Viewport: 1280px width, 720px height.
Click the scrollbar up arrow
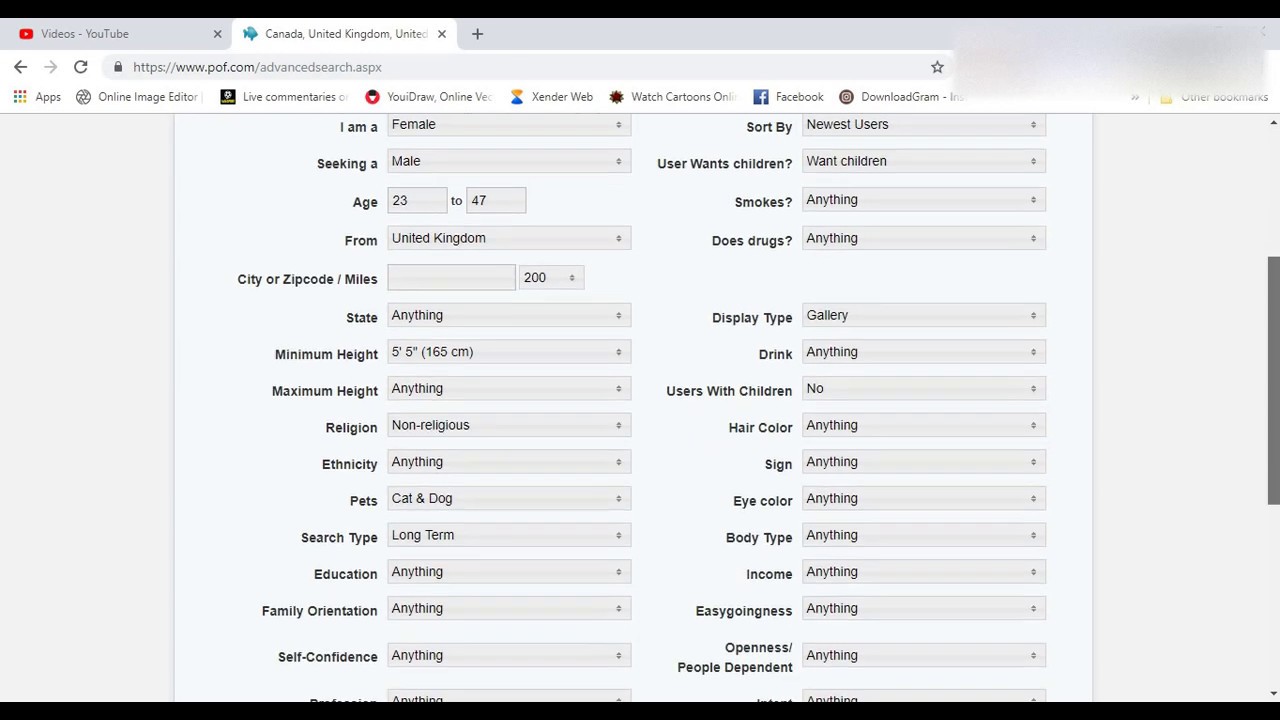coord(1273,122)
